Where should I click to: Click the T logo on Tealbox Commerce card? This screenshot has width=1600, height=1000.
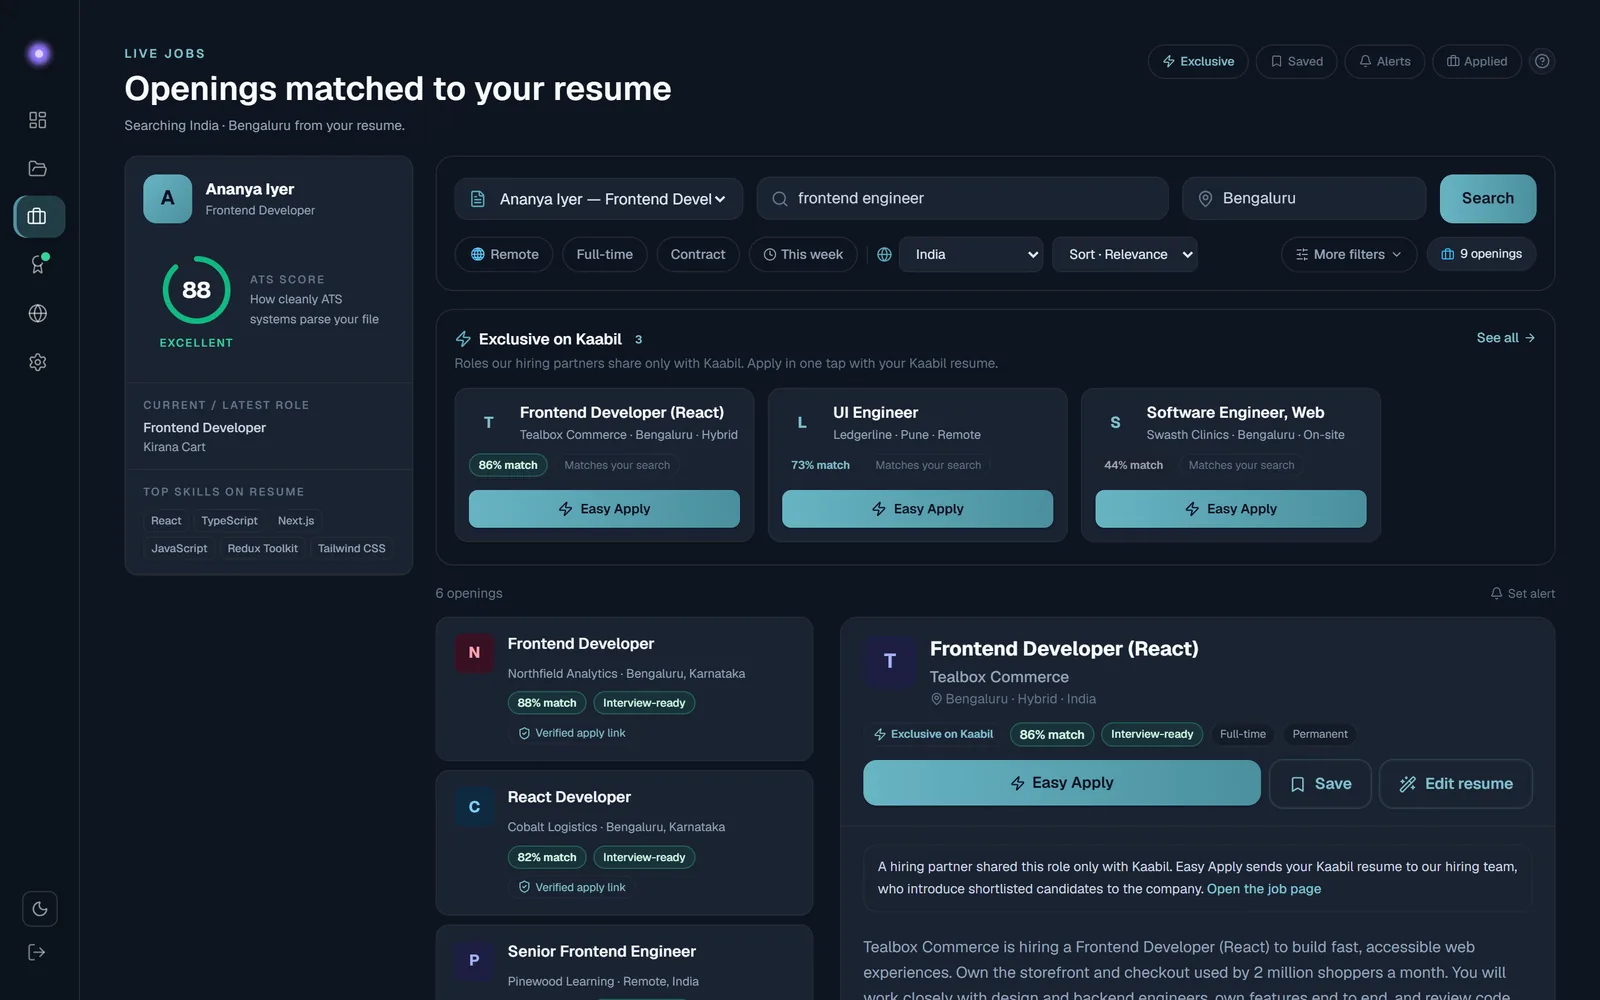[x=489, y=422]
